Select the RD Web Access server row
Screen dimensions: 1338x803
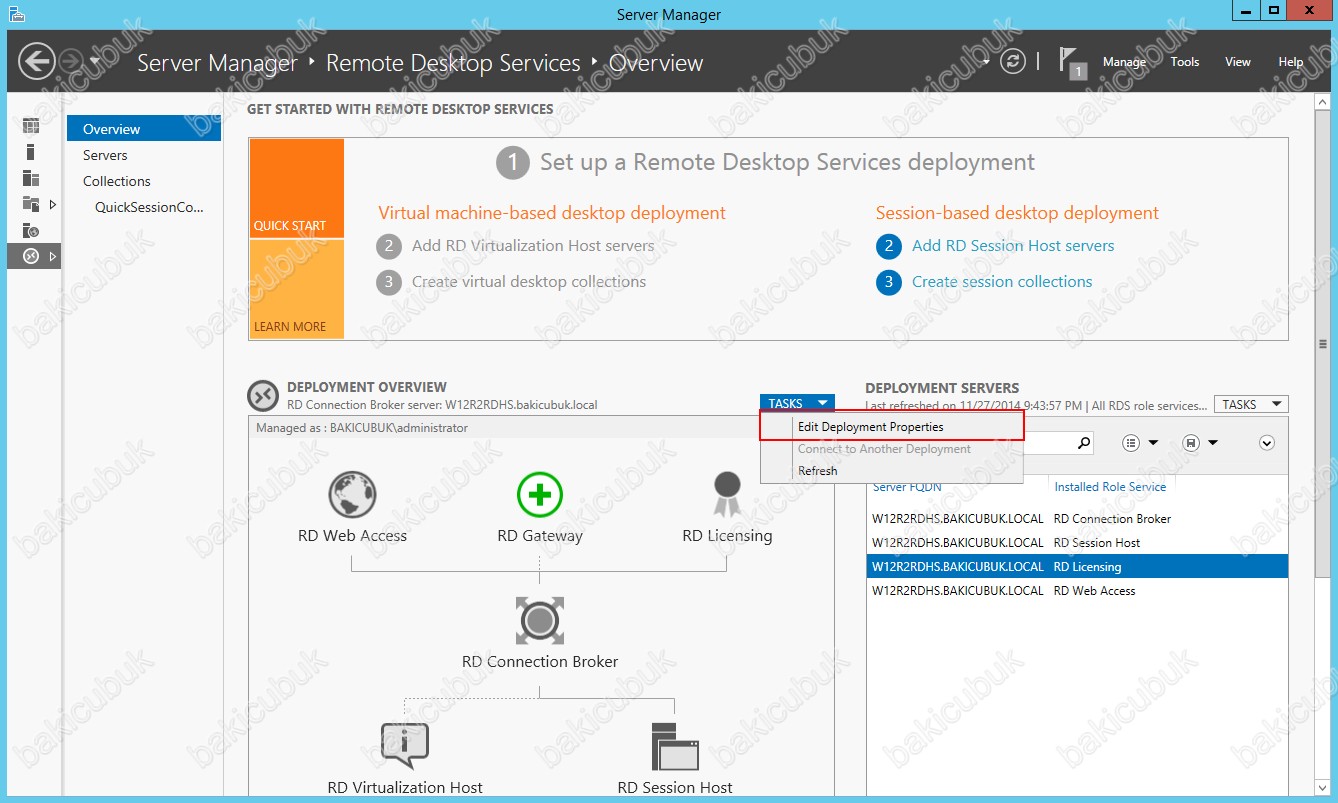(1077, 591)
